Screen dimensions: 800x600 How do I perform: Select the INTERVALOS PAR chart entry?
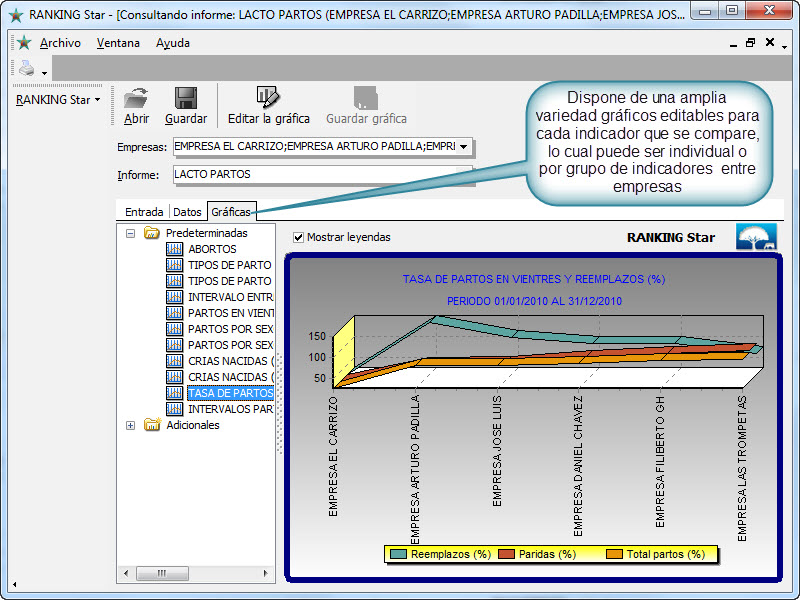point(231,409)
